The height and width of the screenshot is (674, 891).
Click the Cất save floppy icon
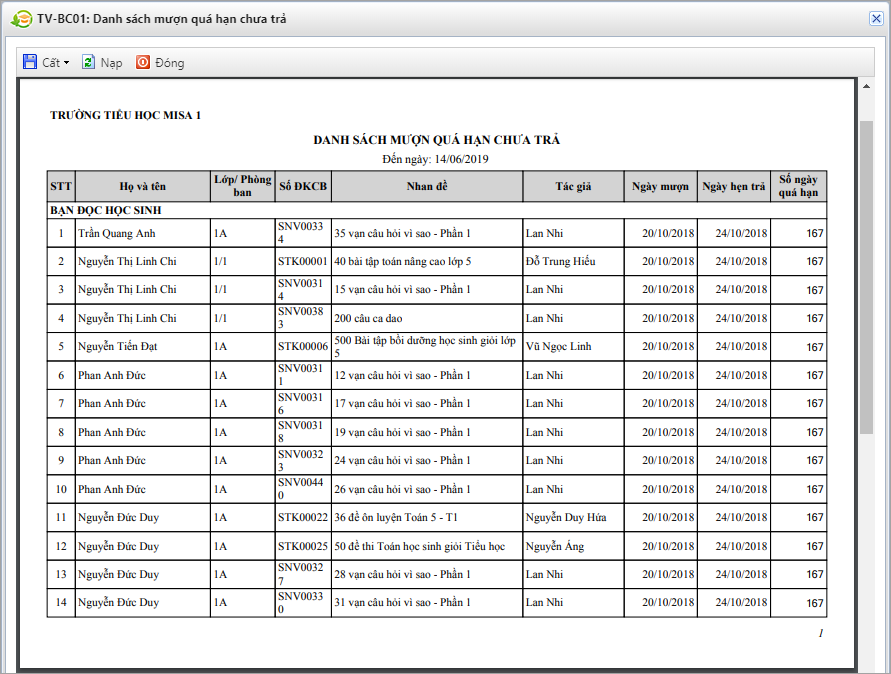pyautogui.click(x=30, y=62)
